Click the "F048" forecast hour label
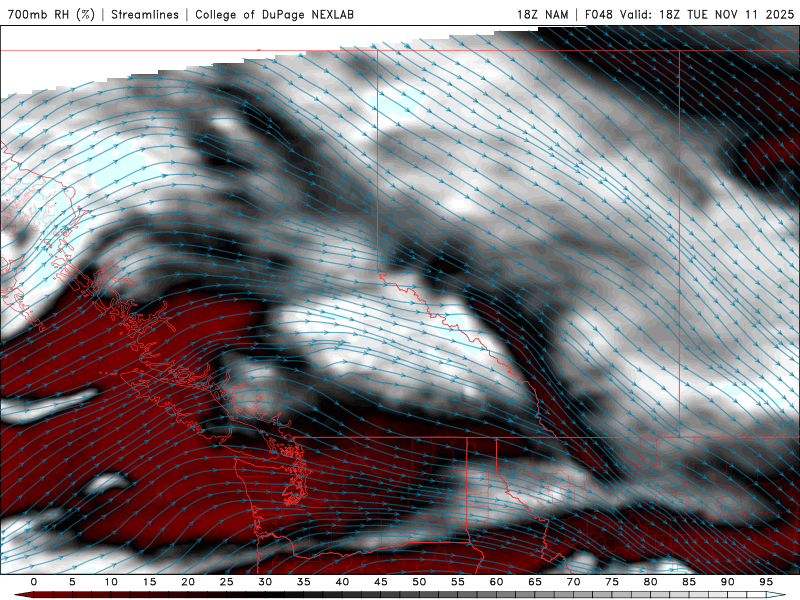Viewport: 800px width, 600px height. [x=599, y=14]
